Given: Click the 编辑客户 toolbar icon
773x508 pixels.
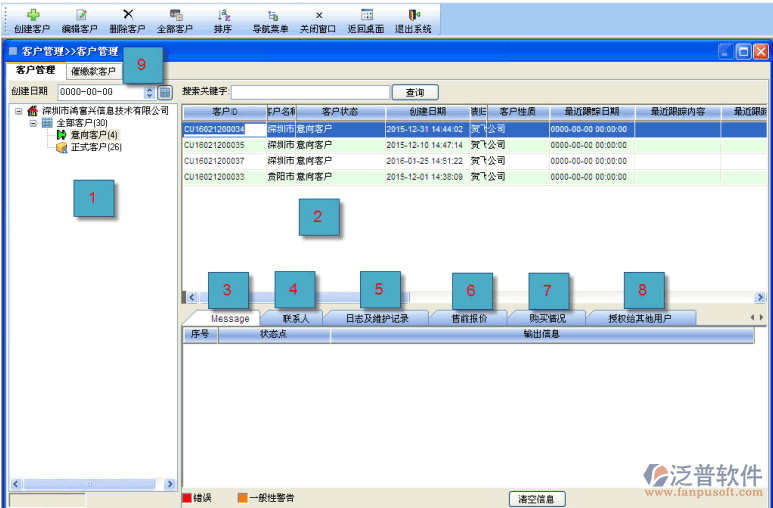Looking at the screenshot, I should click(x=80, y=15).
